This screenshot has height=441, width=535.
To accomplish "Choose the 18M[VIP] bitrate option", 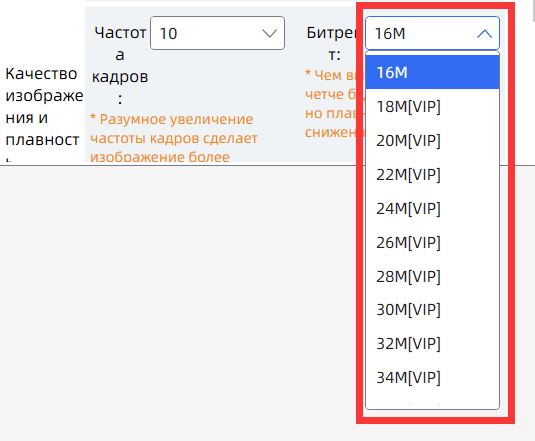I will click(432, 106).
